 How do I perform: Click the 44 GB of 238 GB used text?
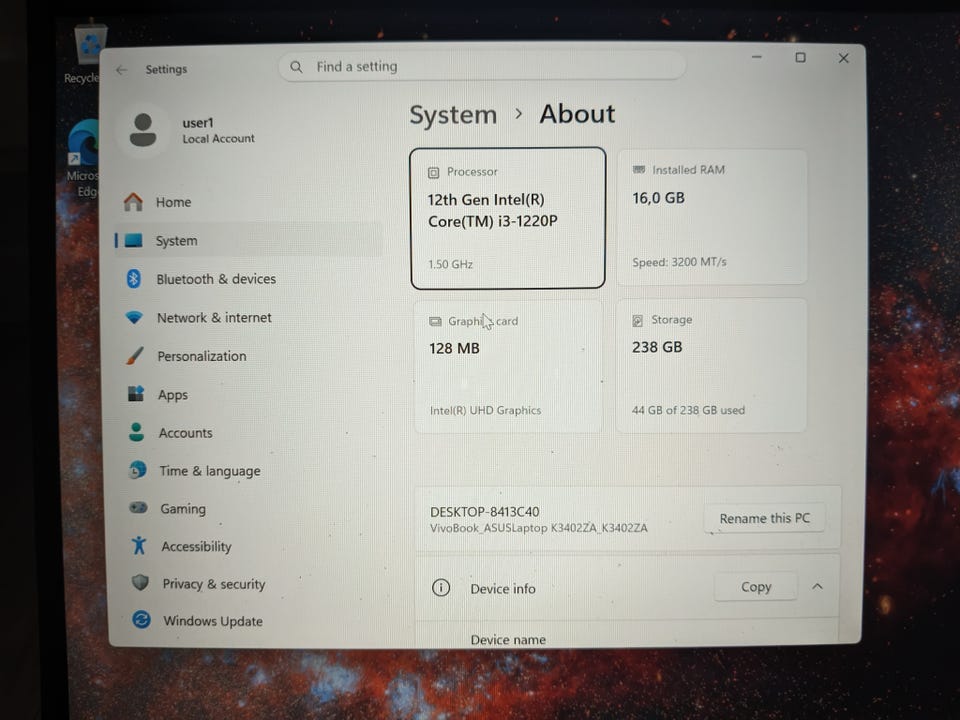click(x=688, y=410)
